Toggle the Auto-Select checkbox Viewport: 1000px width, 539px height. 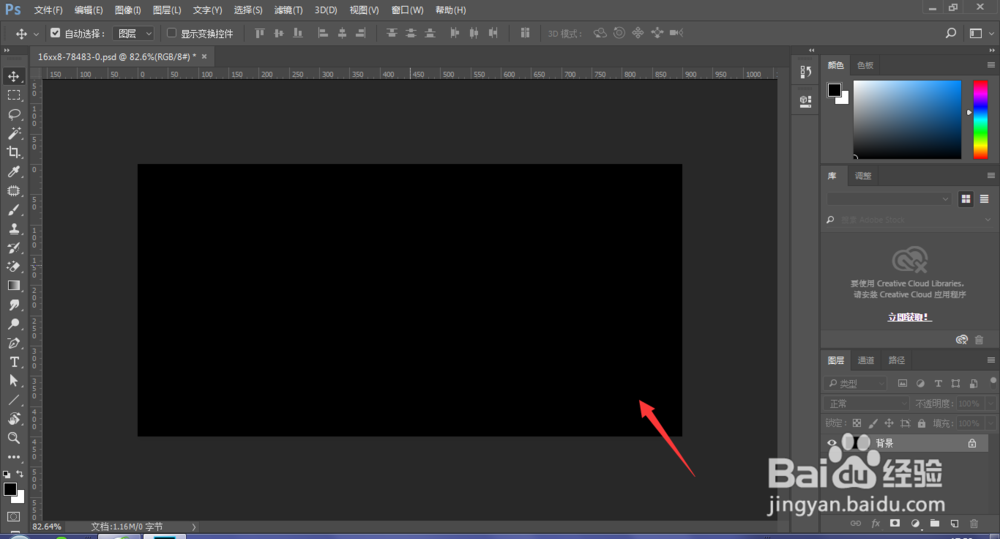55,33
